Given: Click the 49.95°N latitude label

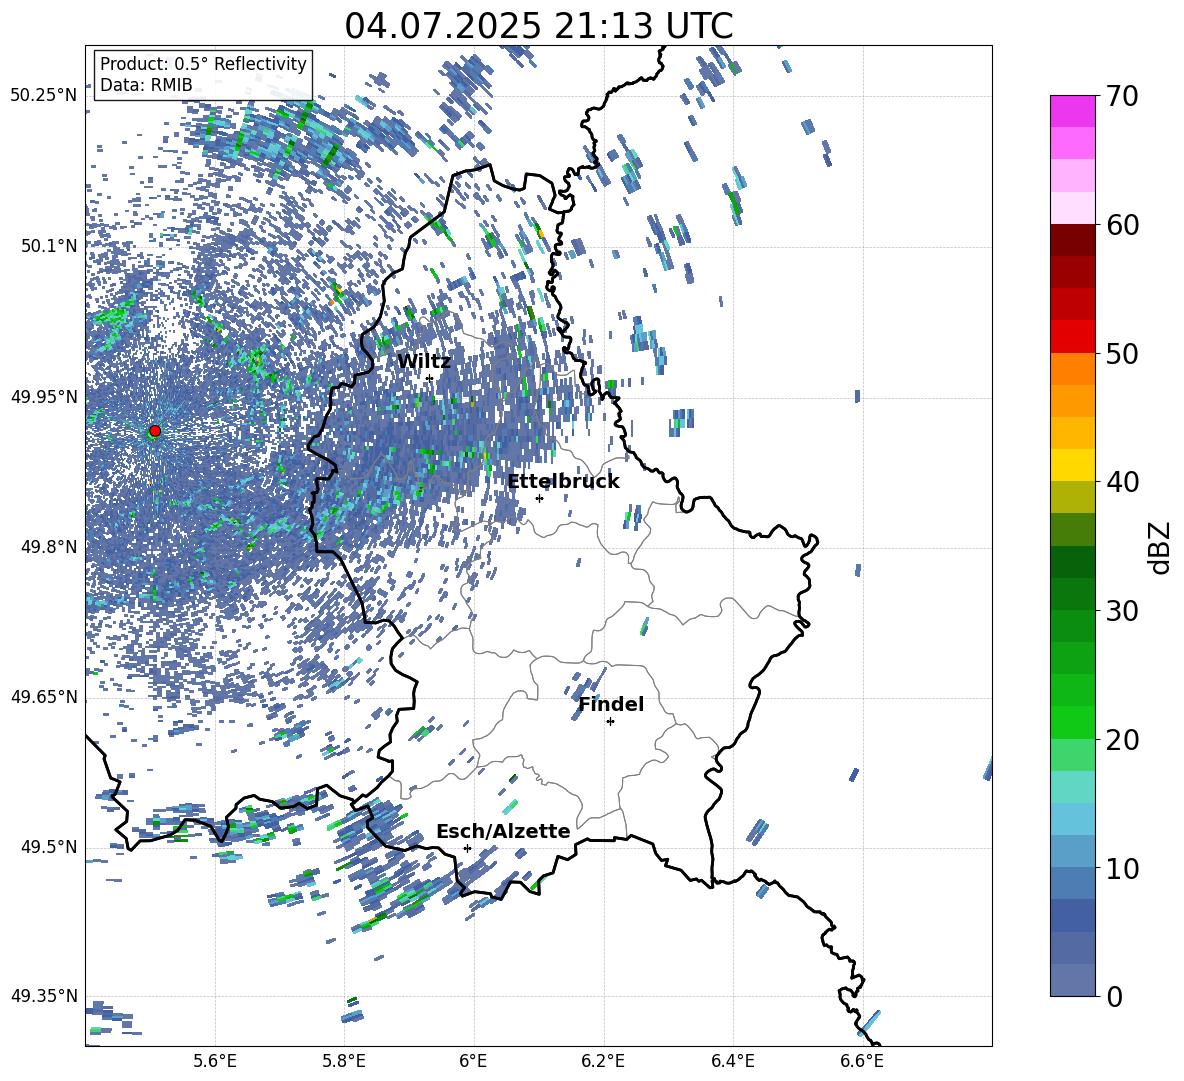Looking at the screenshot, I should pos(44,396).
